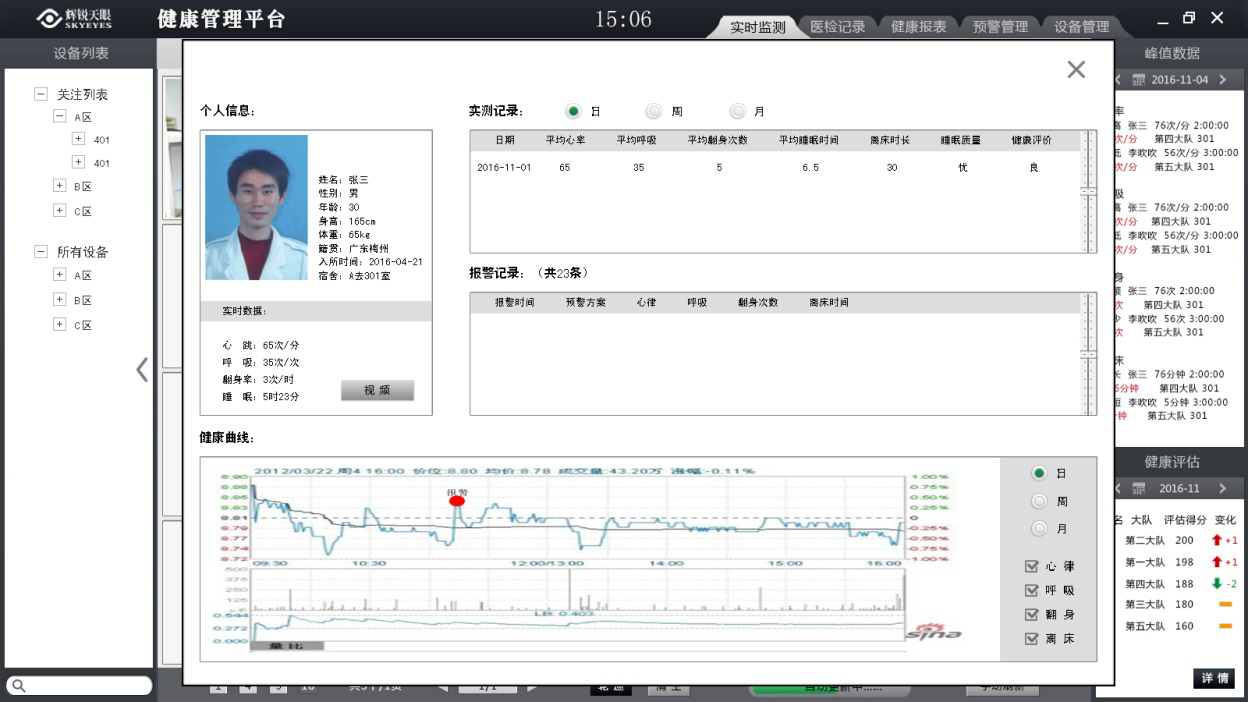
Task: Uncheck the 心律 curve checkbox
Action: 1032,566
